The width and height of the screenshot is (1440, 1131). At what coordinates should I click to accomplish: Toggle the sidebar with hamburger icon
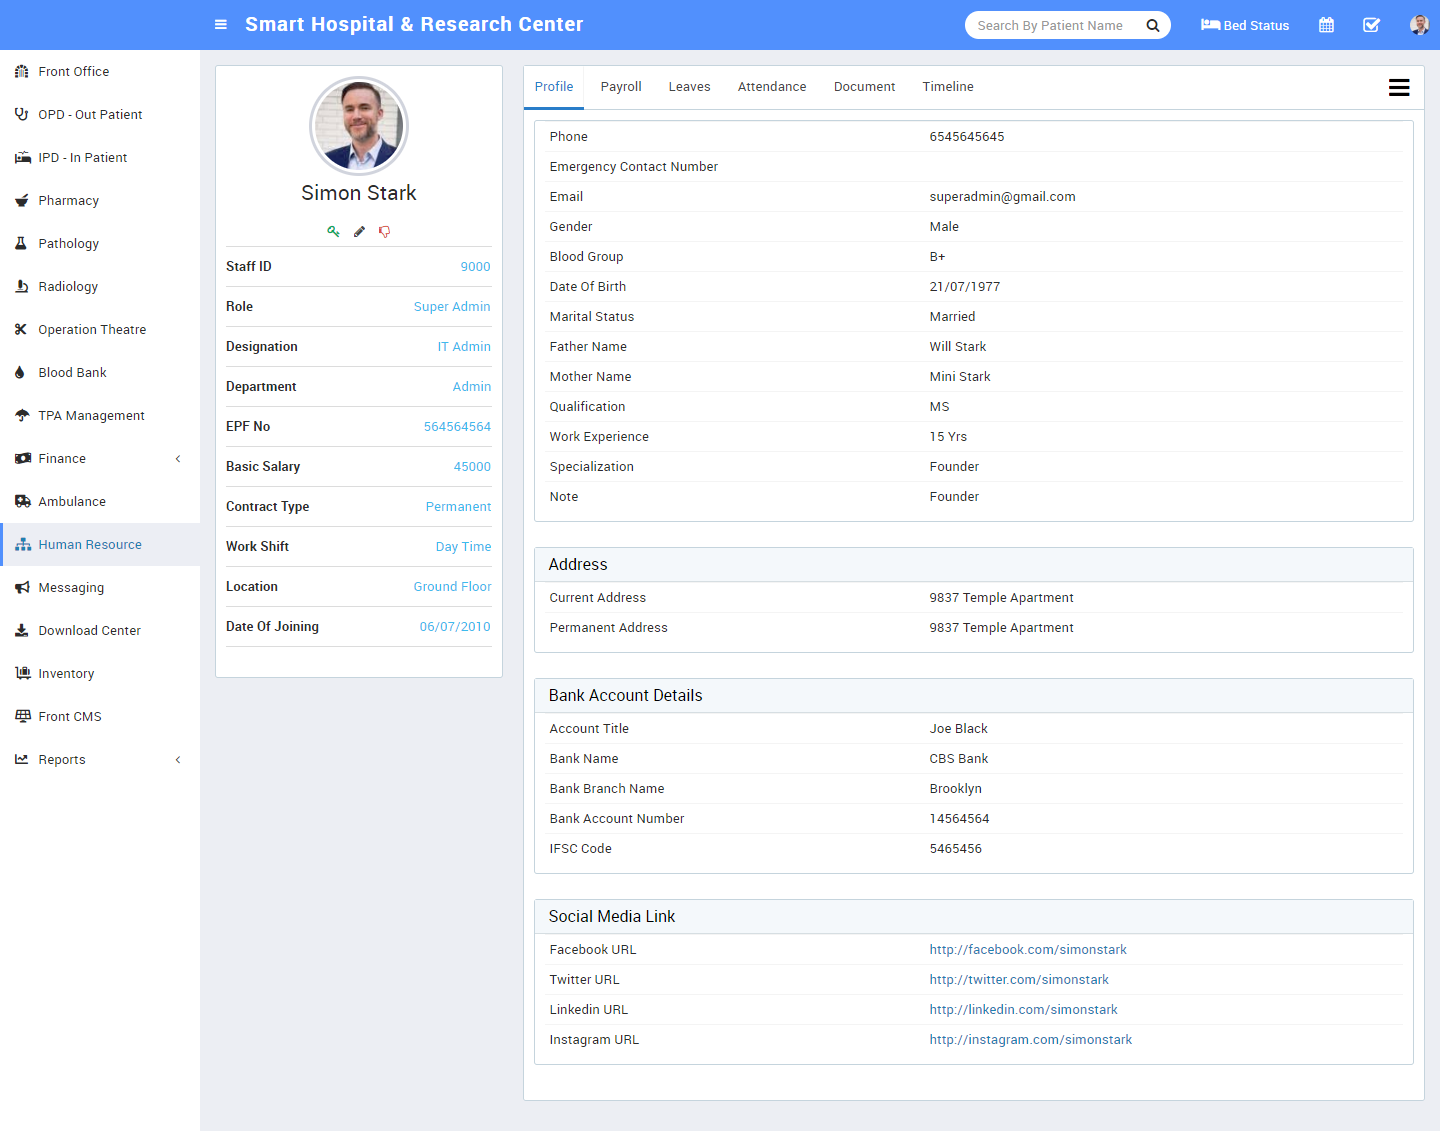click(221, 25)
